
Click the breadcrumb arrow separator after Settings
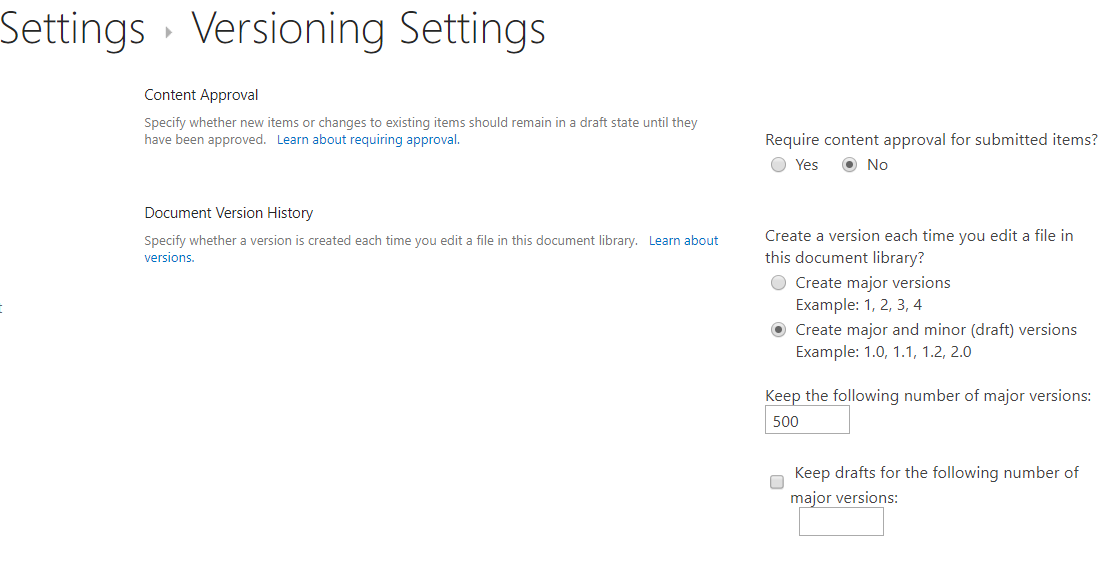(x=169, y=32)
